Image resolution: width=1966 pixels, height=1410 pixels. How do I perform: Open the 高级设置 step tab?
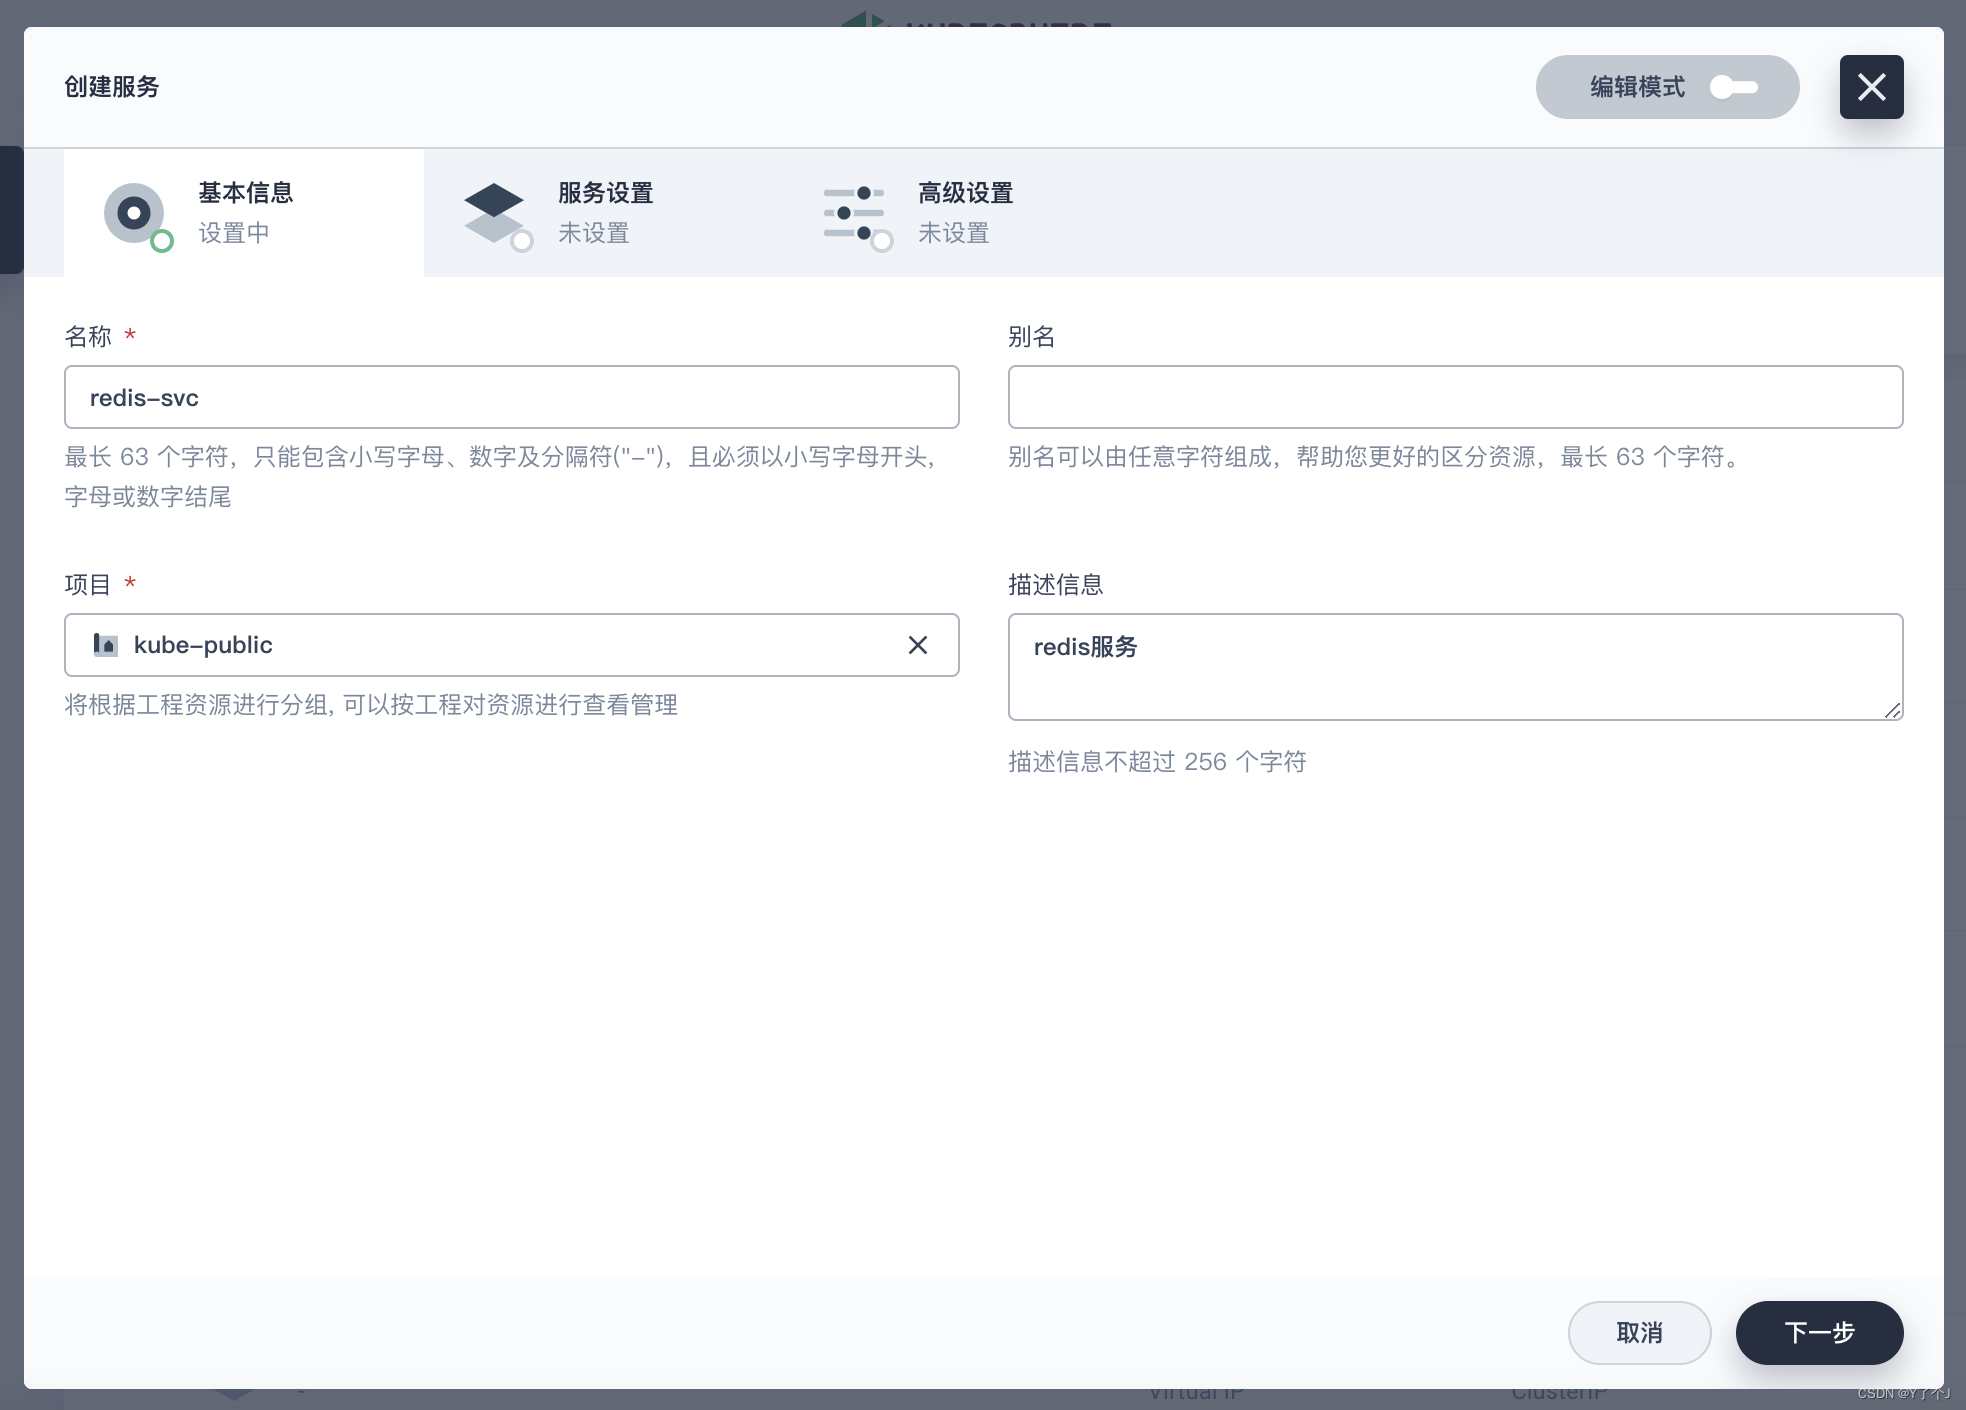[964, 212]
